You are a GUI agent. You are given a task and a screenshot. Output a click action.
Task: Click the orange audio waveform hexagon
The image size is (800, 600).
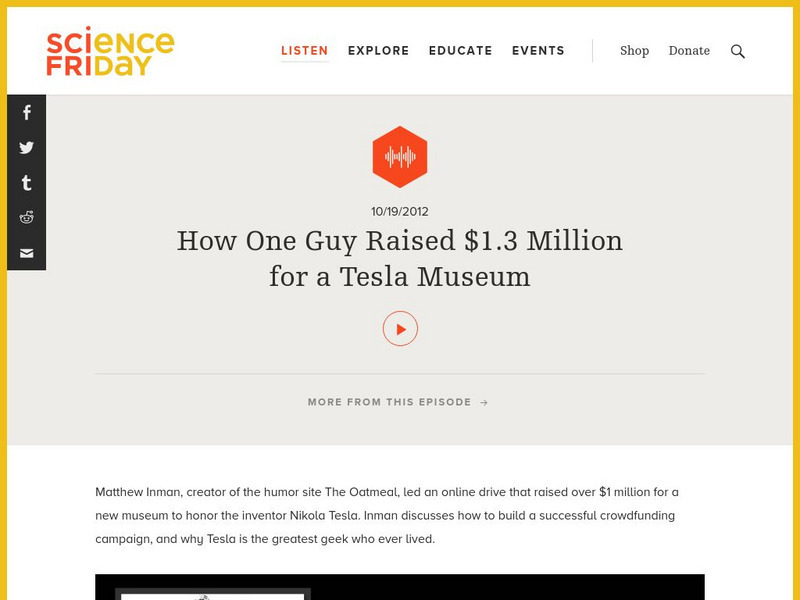[400, 157]
